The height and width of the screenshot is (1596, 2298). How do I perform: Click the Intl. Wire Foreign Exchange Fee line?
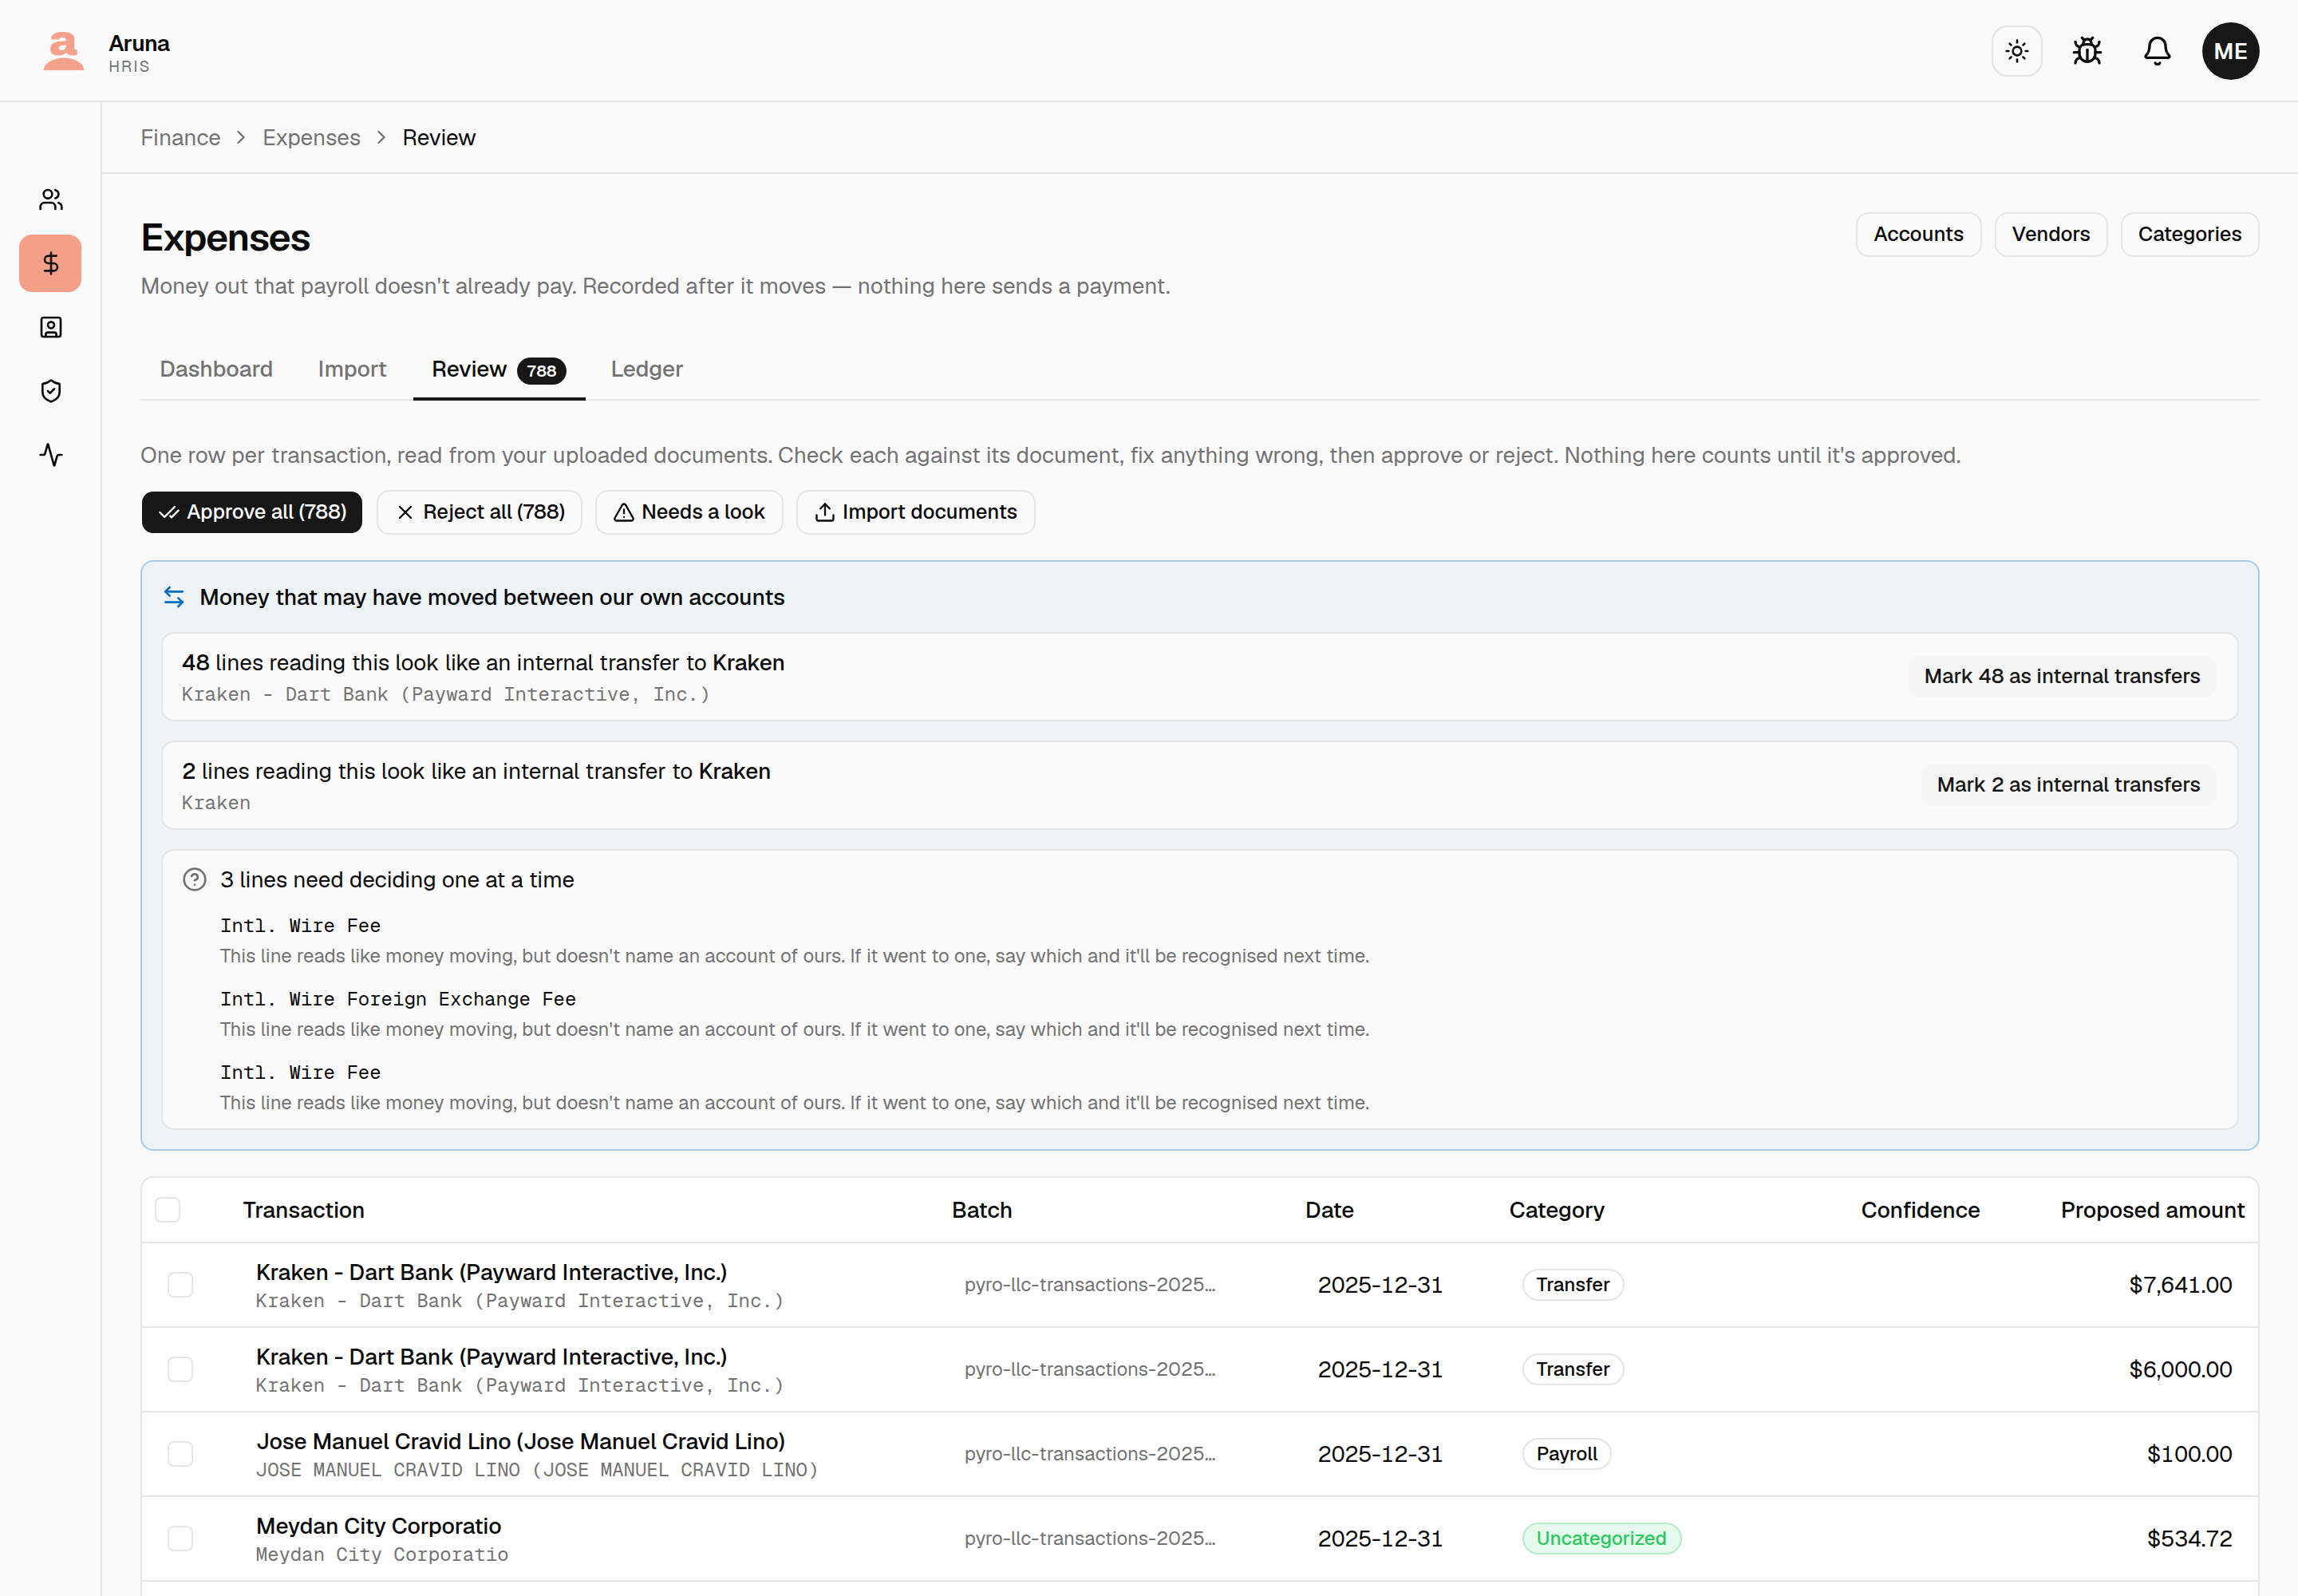click(398, 999)
